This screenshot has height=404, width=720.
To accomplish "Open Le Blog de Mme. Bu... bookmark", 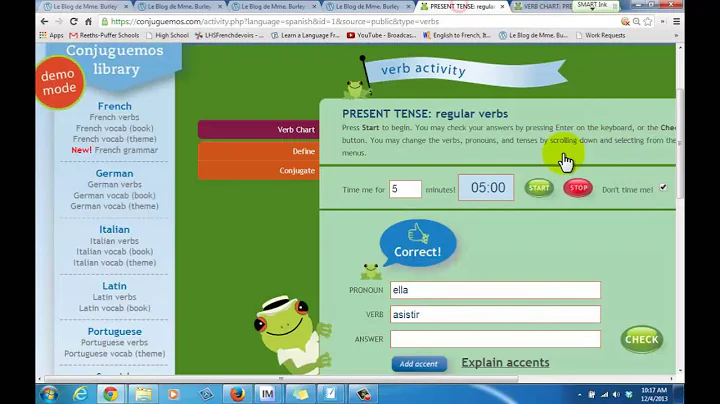I will [534, 35].
